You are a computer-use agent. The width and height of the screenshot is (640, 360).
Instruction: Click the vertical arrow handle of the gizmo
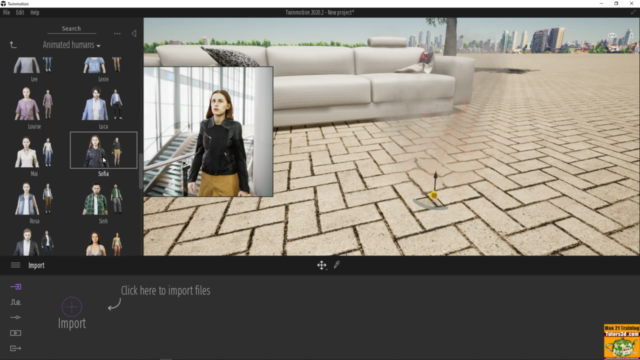click(436, 180)
